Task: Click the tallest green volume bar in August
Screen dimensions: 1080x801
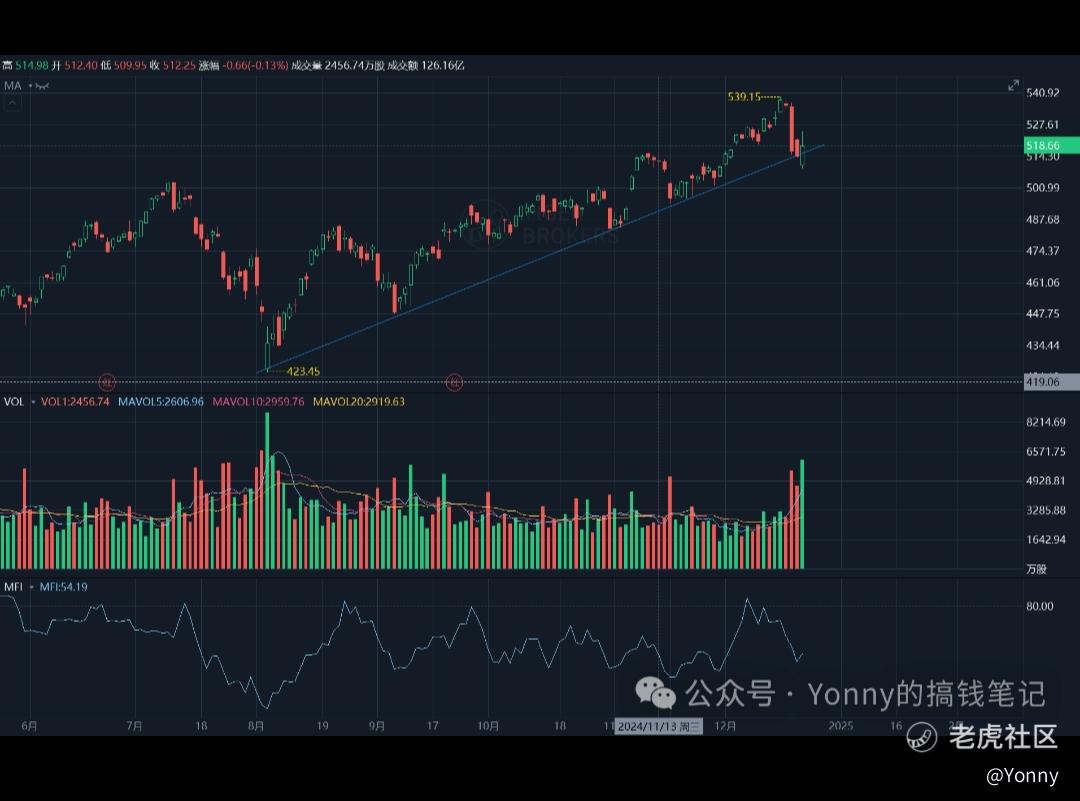Action: (x=267, y=490)
